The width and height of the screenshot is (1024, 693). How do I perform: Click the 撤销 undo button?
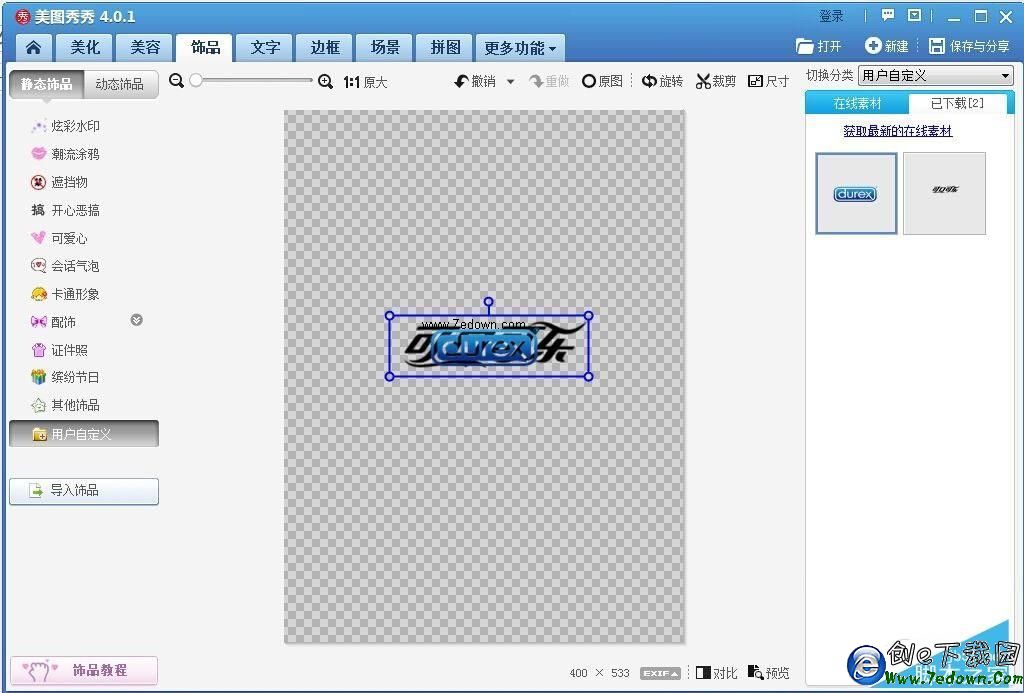pos(475,81)
